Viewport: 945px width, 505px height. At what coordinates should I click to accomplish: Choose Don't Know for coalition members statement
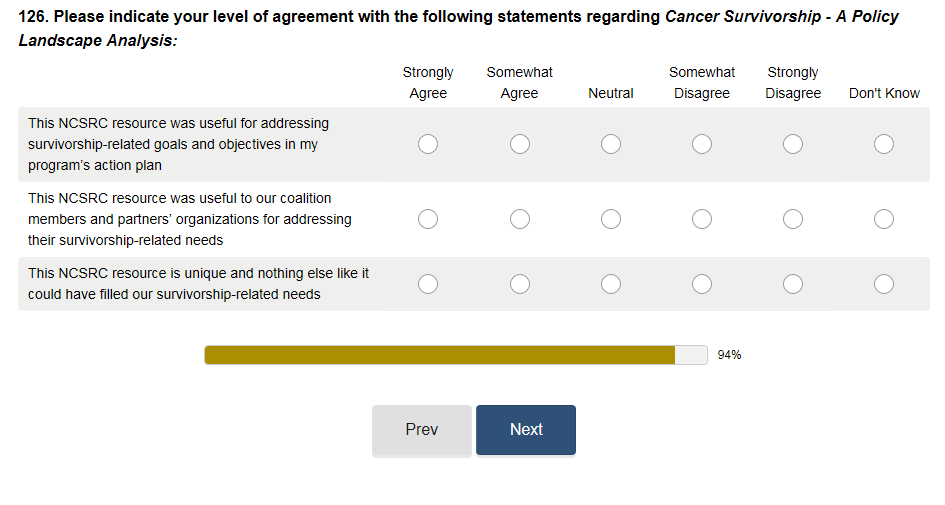click(884, 219)
